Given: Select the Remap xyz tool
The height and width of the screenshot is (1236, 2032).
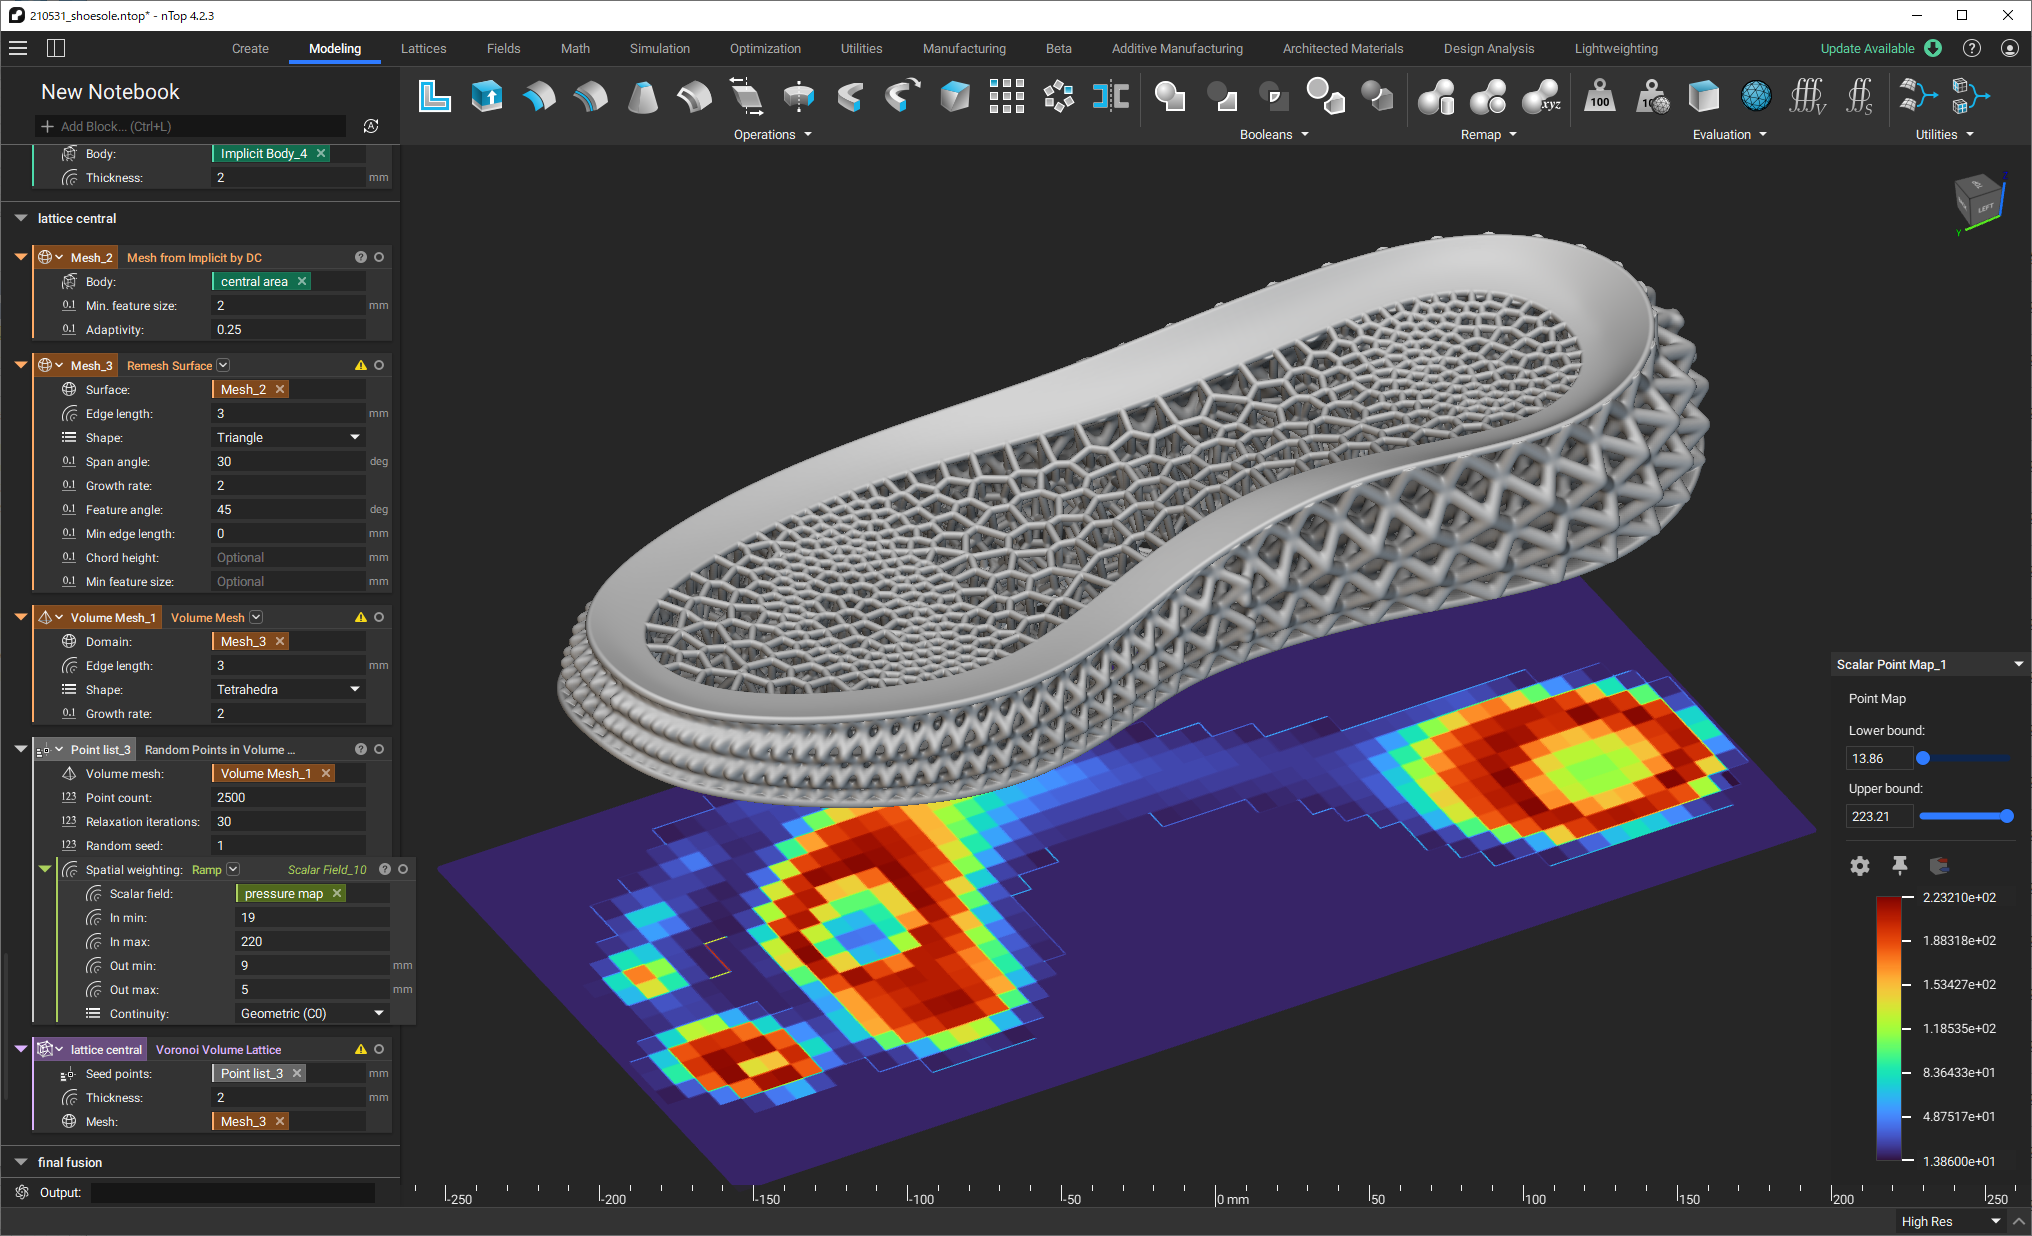Looking at the screenshot, I should pos(1540,97).
